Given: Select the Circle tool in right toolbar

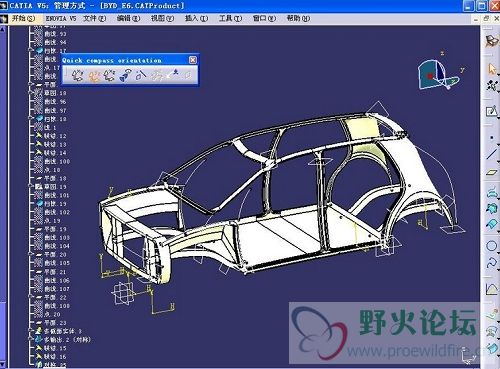Looking at the screenshot, I should coord(492,246).
